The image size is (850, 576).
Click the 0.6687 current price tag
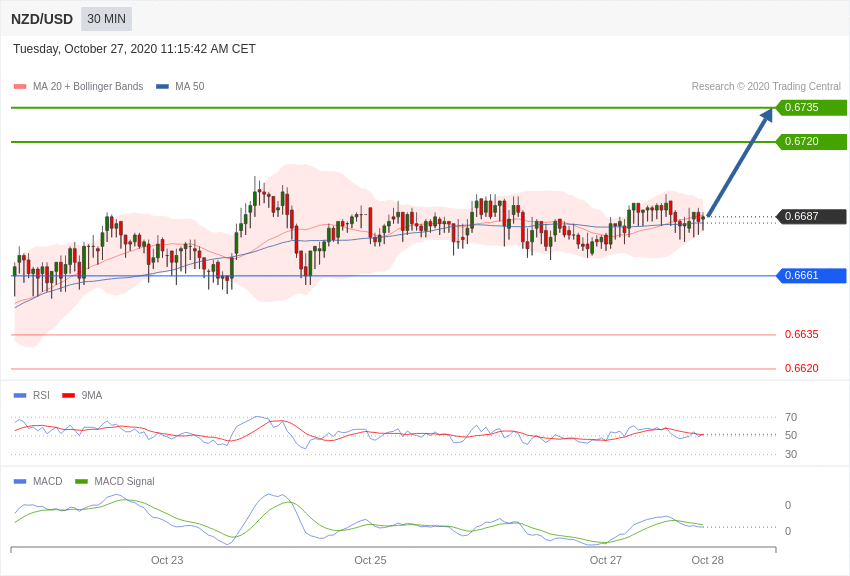coord(810,216)
